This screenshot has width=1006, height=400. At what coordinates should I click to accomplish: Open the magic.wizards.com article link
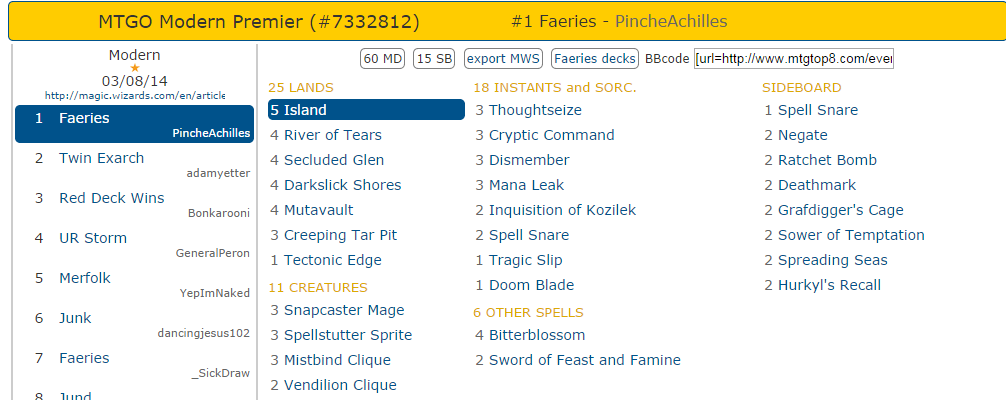pos(135,95)
